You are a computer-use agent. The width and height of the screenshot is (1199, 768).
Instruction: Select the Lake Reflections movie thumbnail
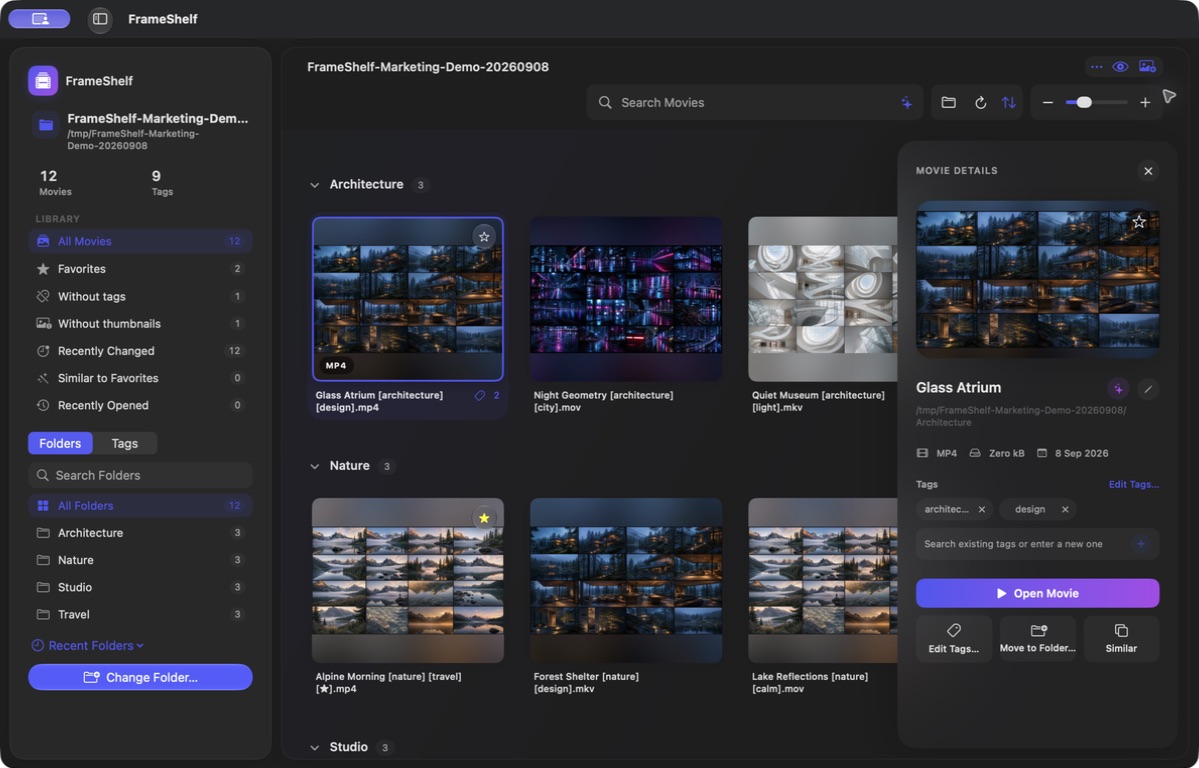click(x=823, y=581)
